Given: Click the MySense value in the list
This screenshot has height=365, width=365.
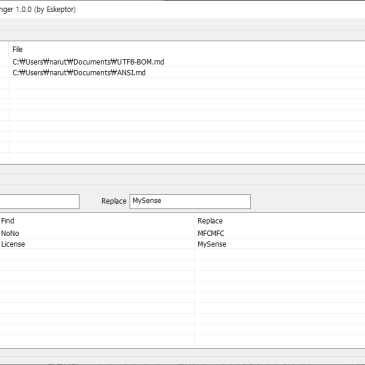Looking at the screenshot, I should click(212, 244).
